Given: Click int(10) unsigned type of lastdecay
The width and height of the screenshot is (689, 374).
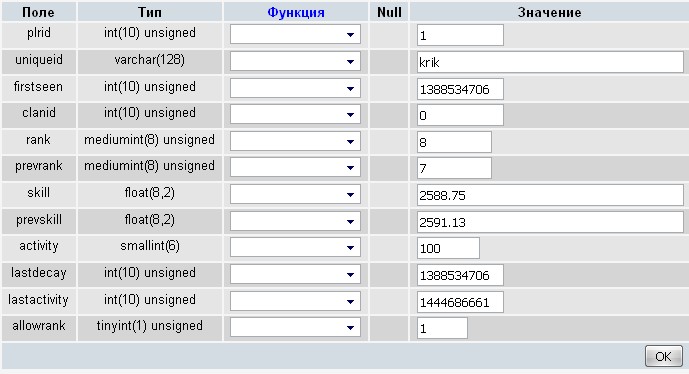Looking at the screenshot, I should coord(149,273).
